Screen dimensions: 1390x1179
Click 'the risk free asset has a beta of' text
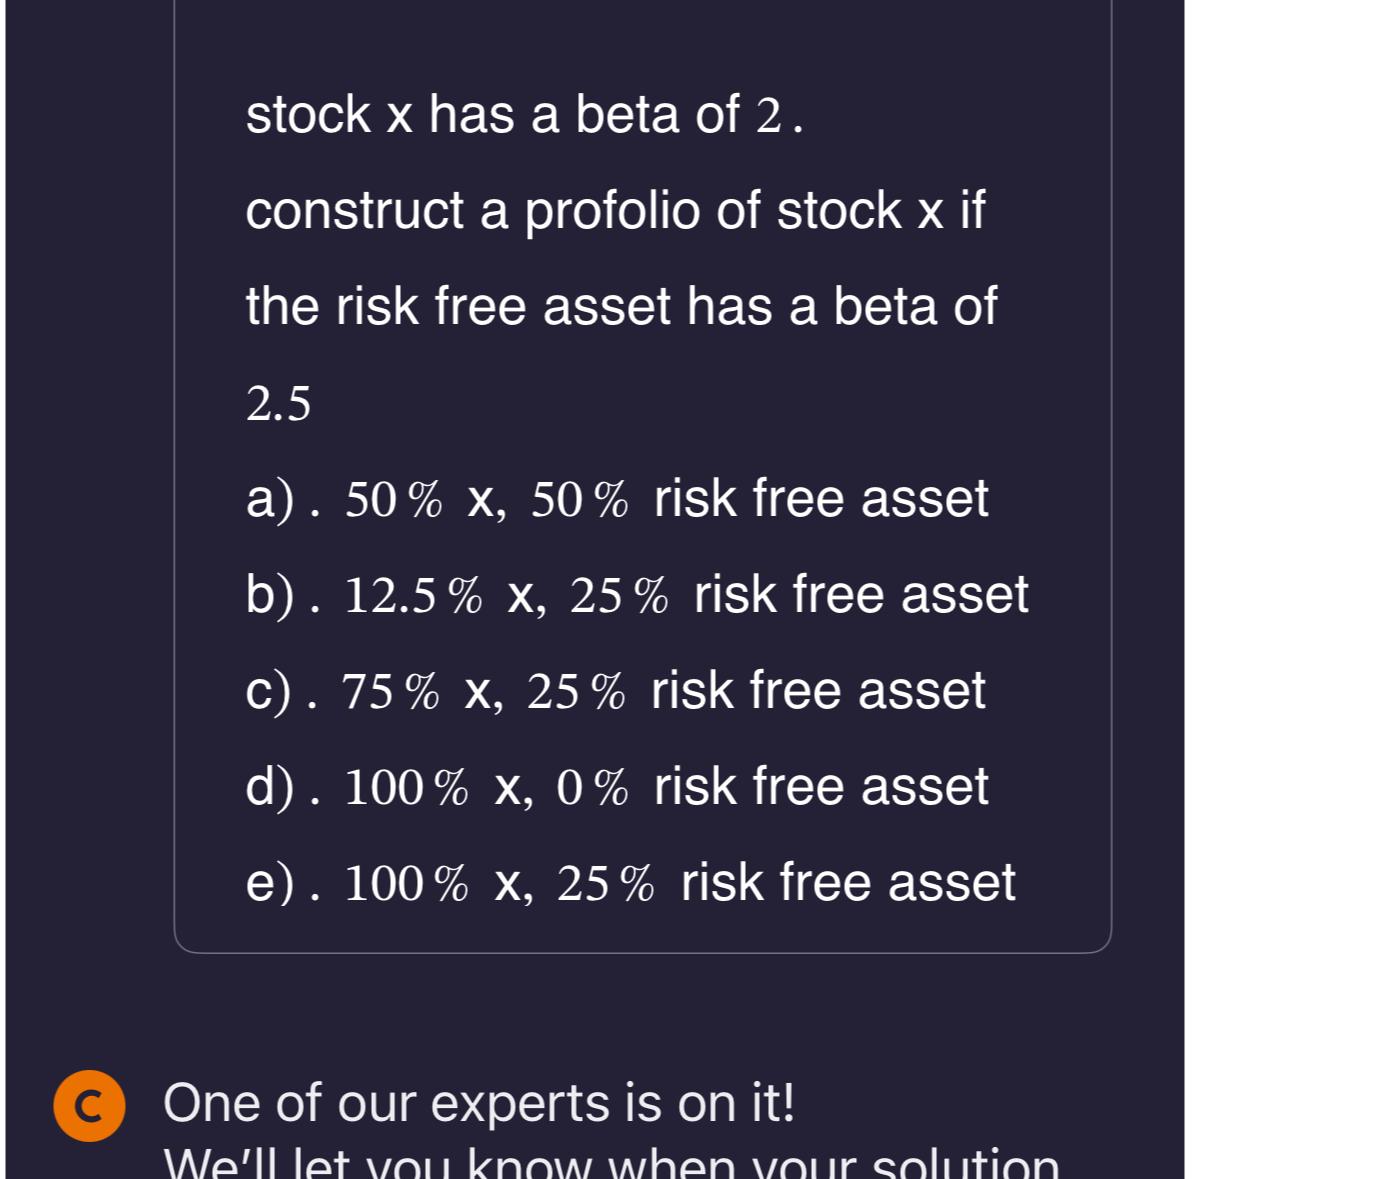point(621,306)
